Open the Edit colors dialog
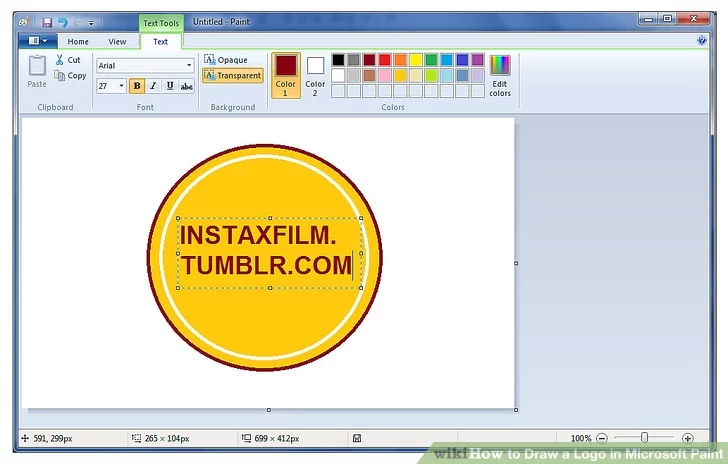Viewport: 728px width, 464px height. tap(500, 76)
